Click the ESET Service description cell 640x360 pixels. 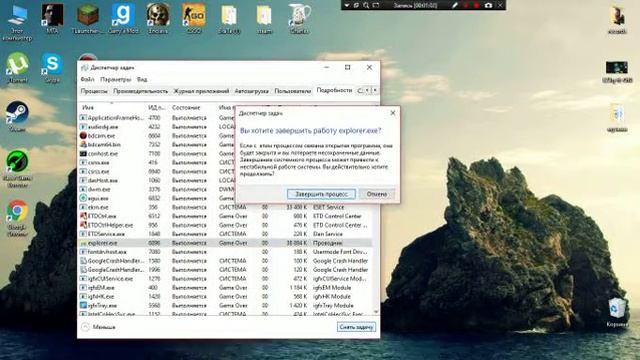click(328, 207)
